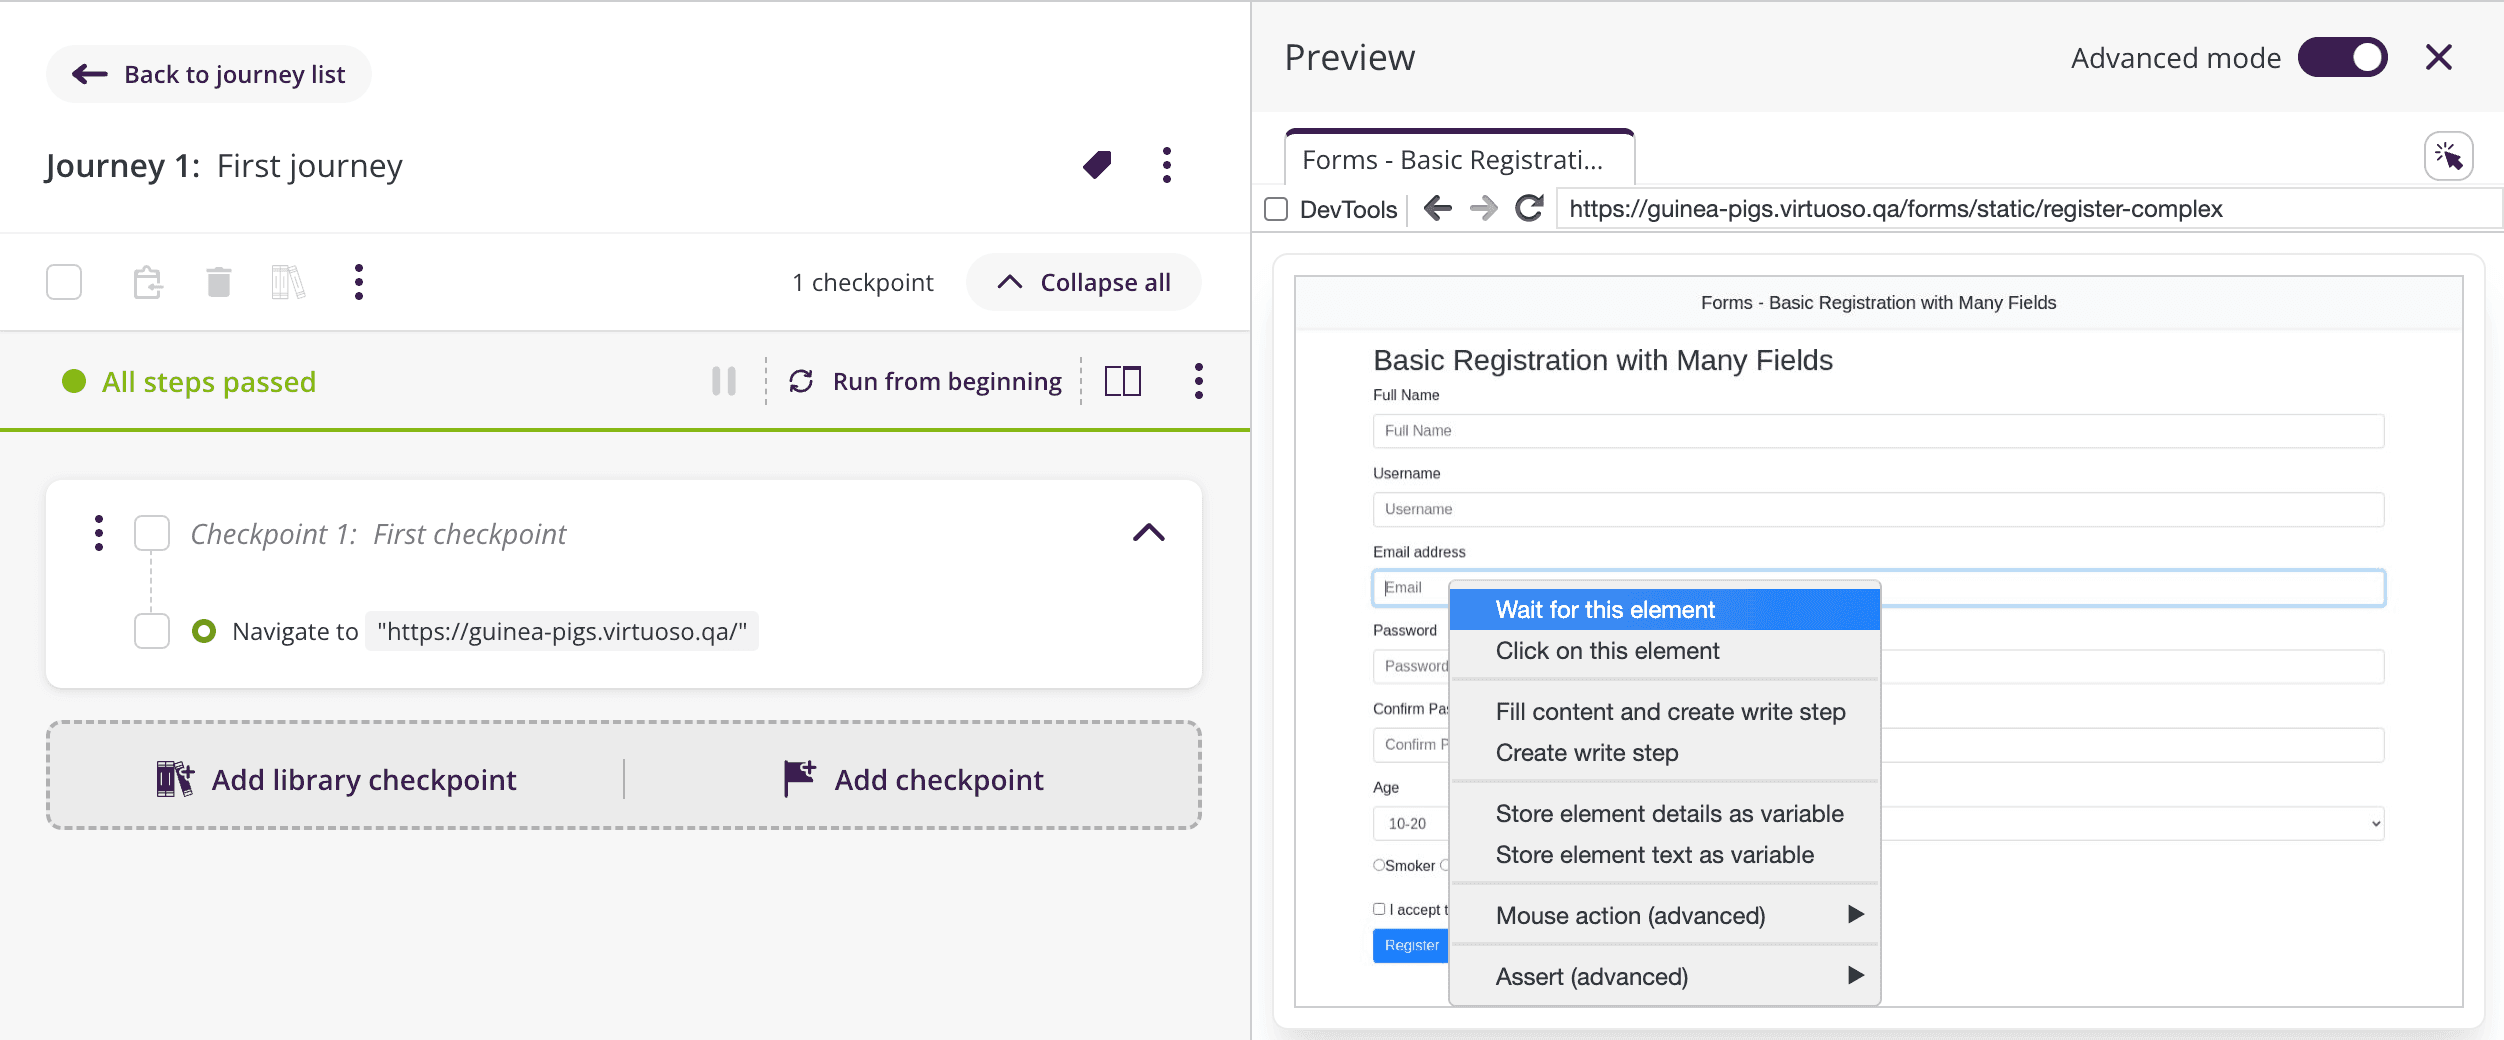Select 'Store element text as variable'

click(x=1654, y=855)
